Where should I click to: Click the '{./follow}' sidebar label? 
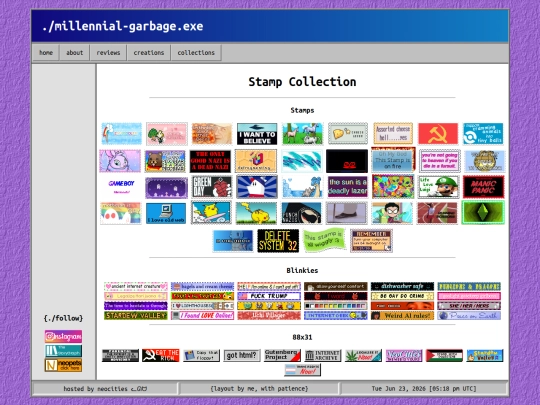point(63,318)
